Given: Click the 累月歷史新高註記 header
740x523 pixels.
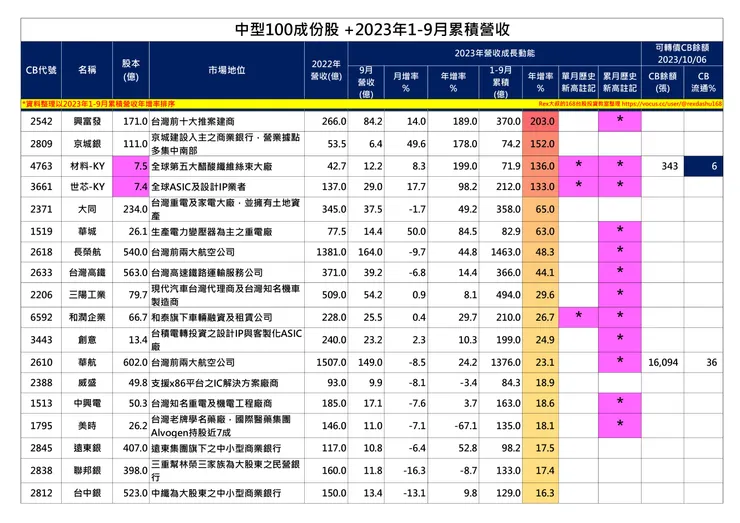Looking at the screenshot, I should 620,82.
